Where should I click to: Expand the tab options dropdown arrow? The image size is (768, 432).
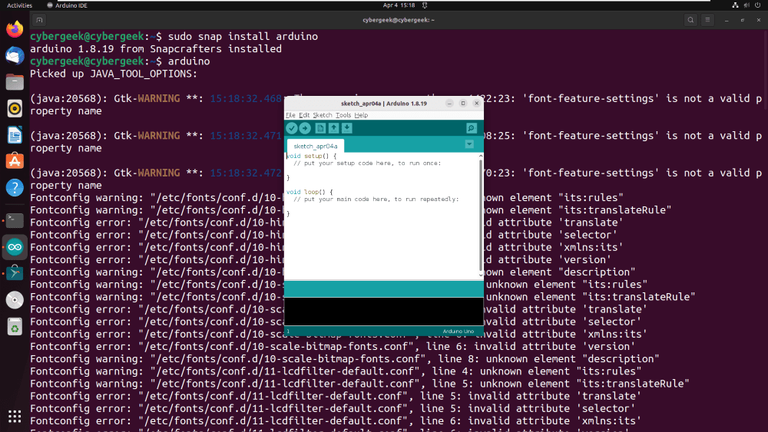(x=469, y=144)
